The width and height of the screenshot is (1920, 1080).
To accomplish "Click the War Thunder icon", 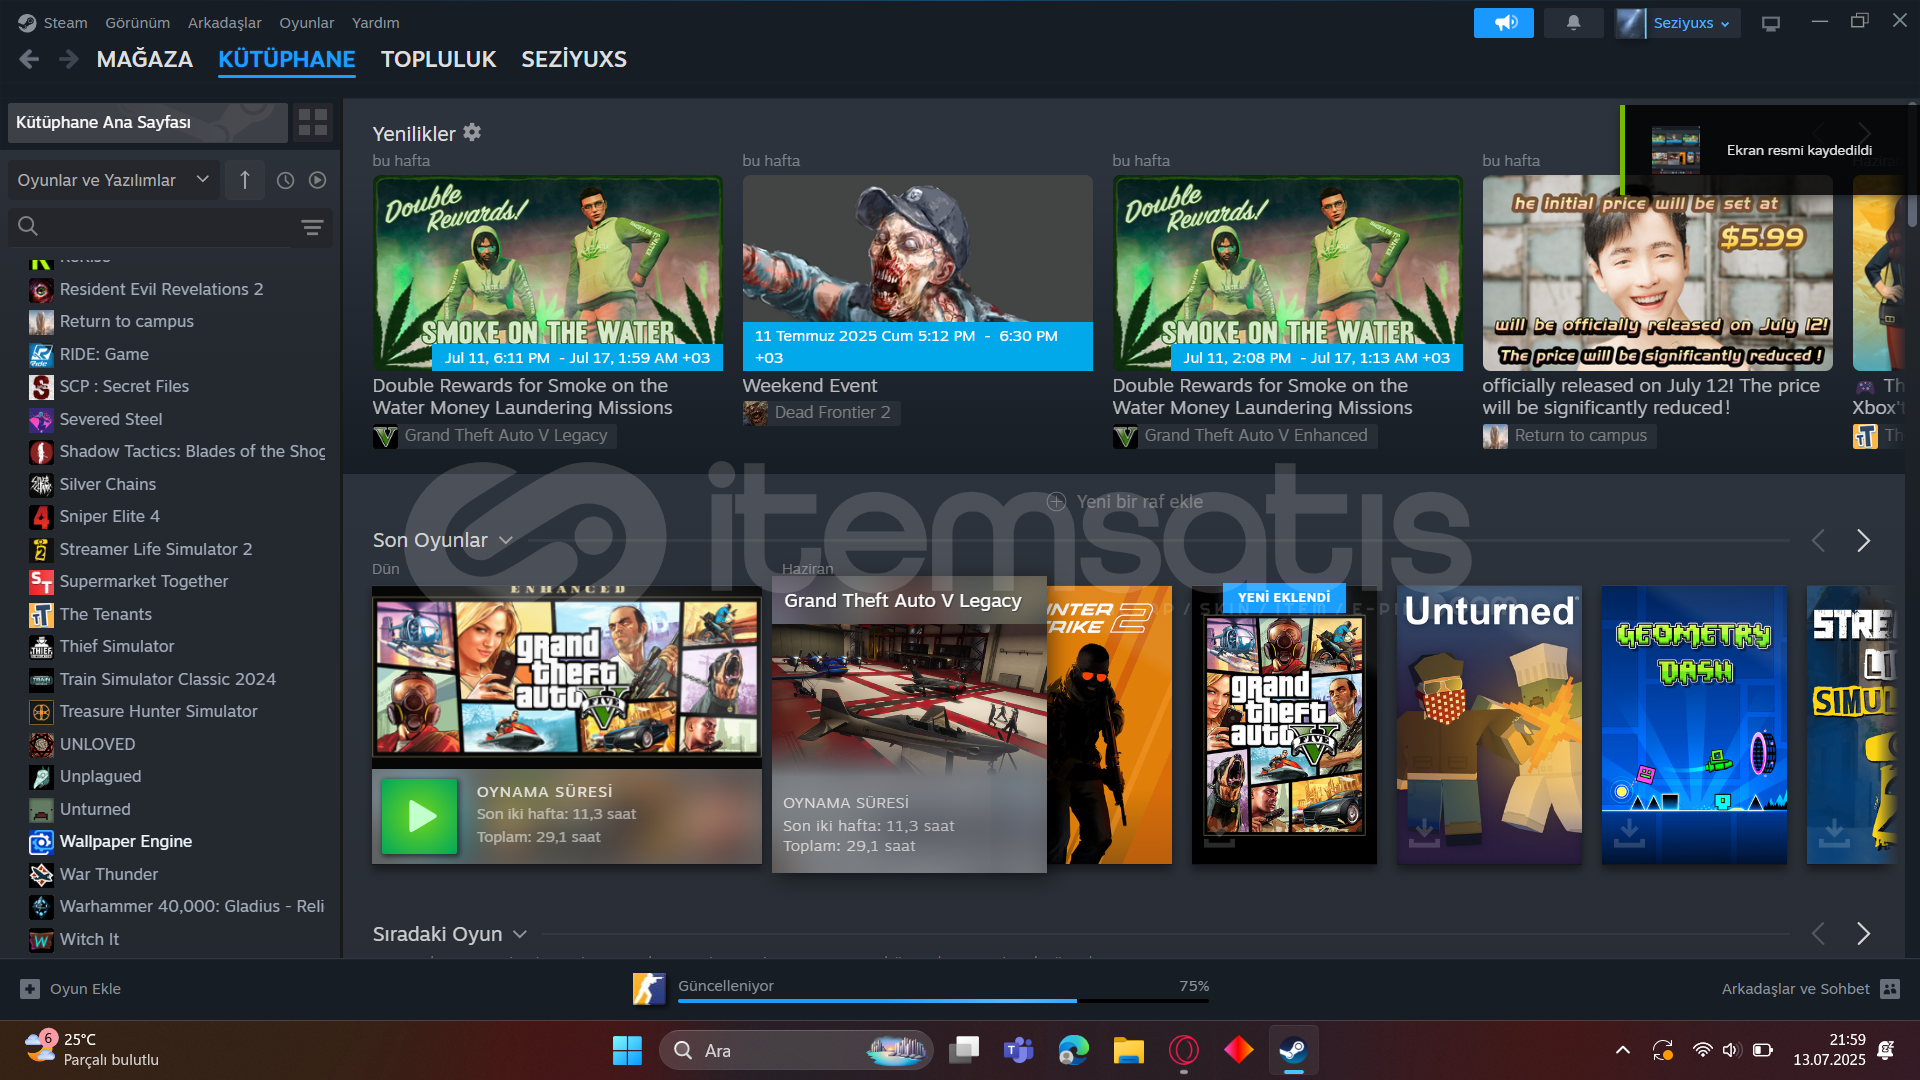I will 41,875.
